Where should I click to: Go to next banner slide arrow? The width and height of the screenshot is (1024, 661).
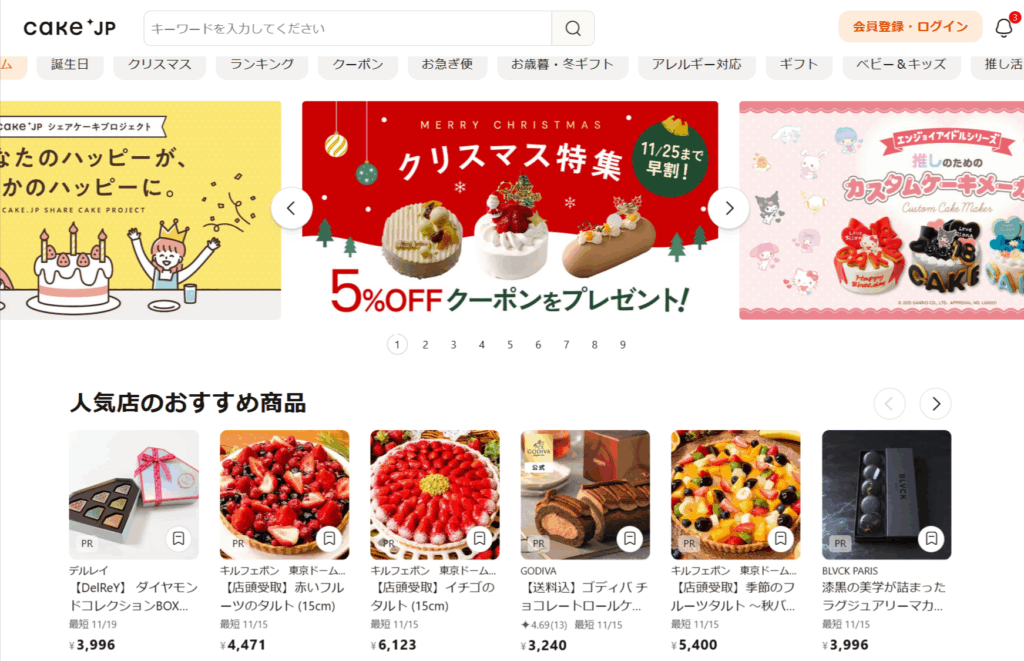pos(729,208)
